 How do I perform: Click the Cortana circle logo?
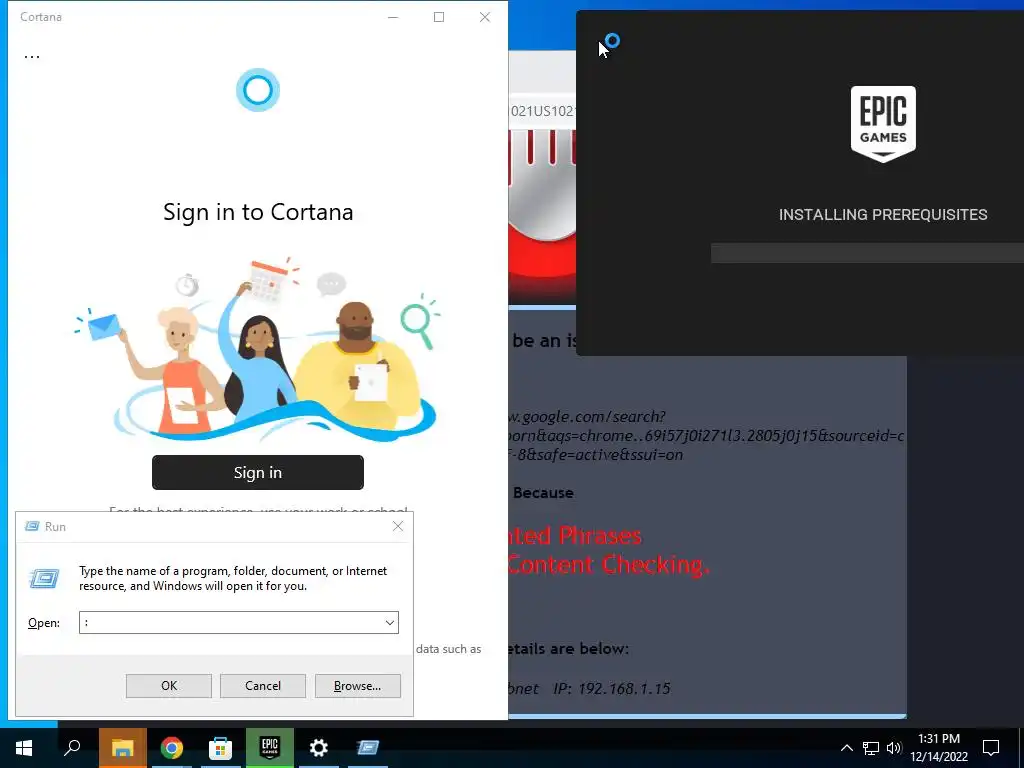point(258,89)
